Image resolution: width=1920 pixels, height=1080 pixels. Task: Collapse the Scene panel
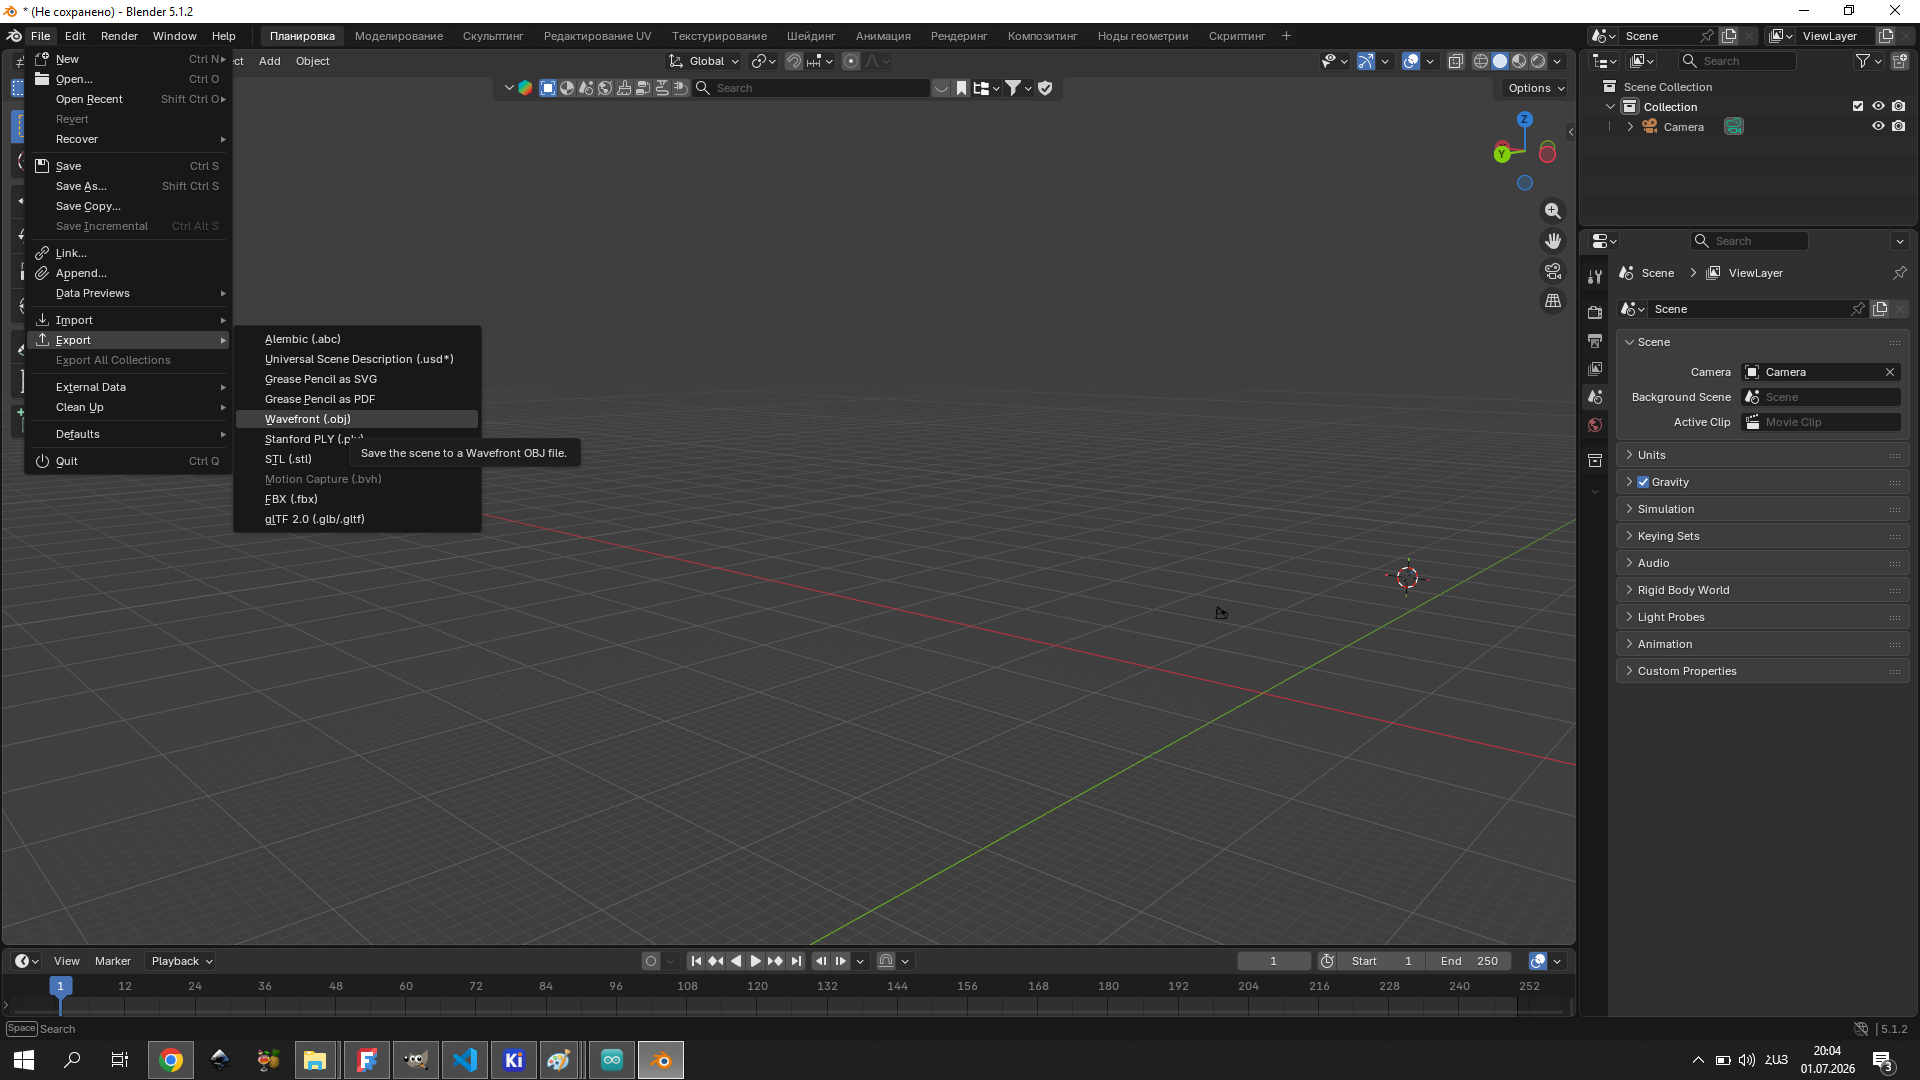[x=1763, y=342]
